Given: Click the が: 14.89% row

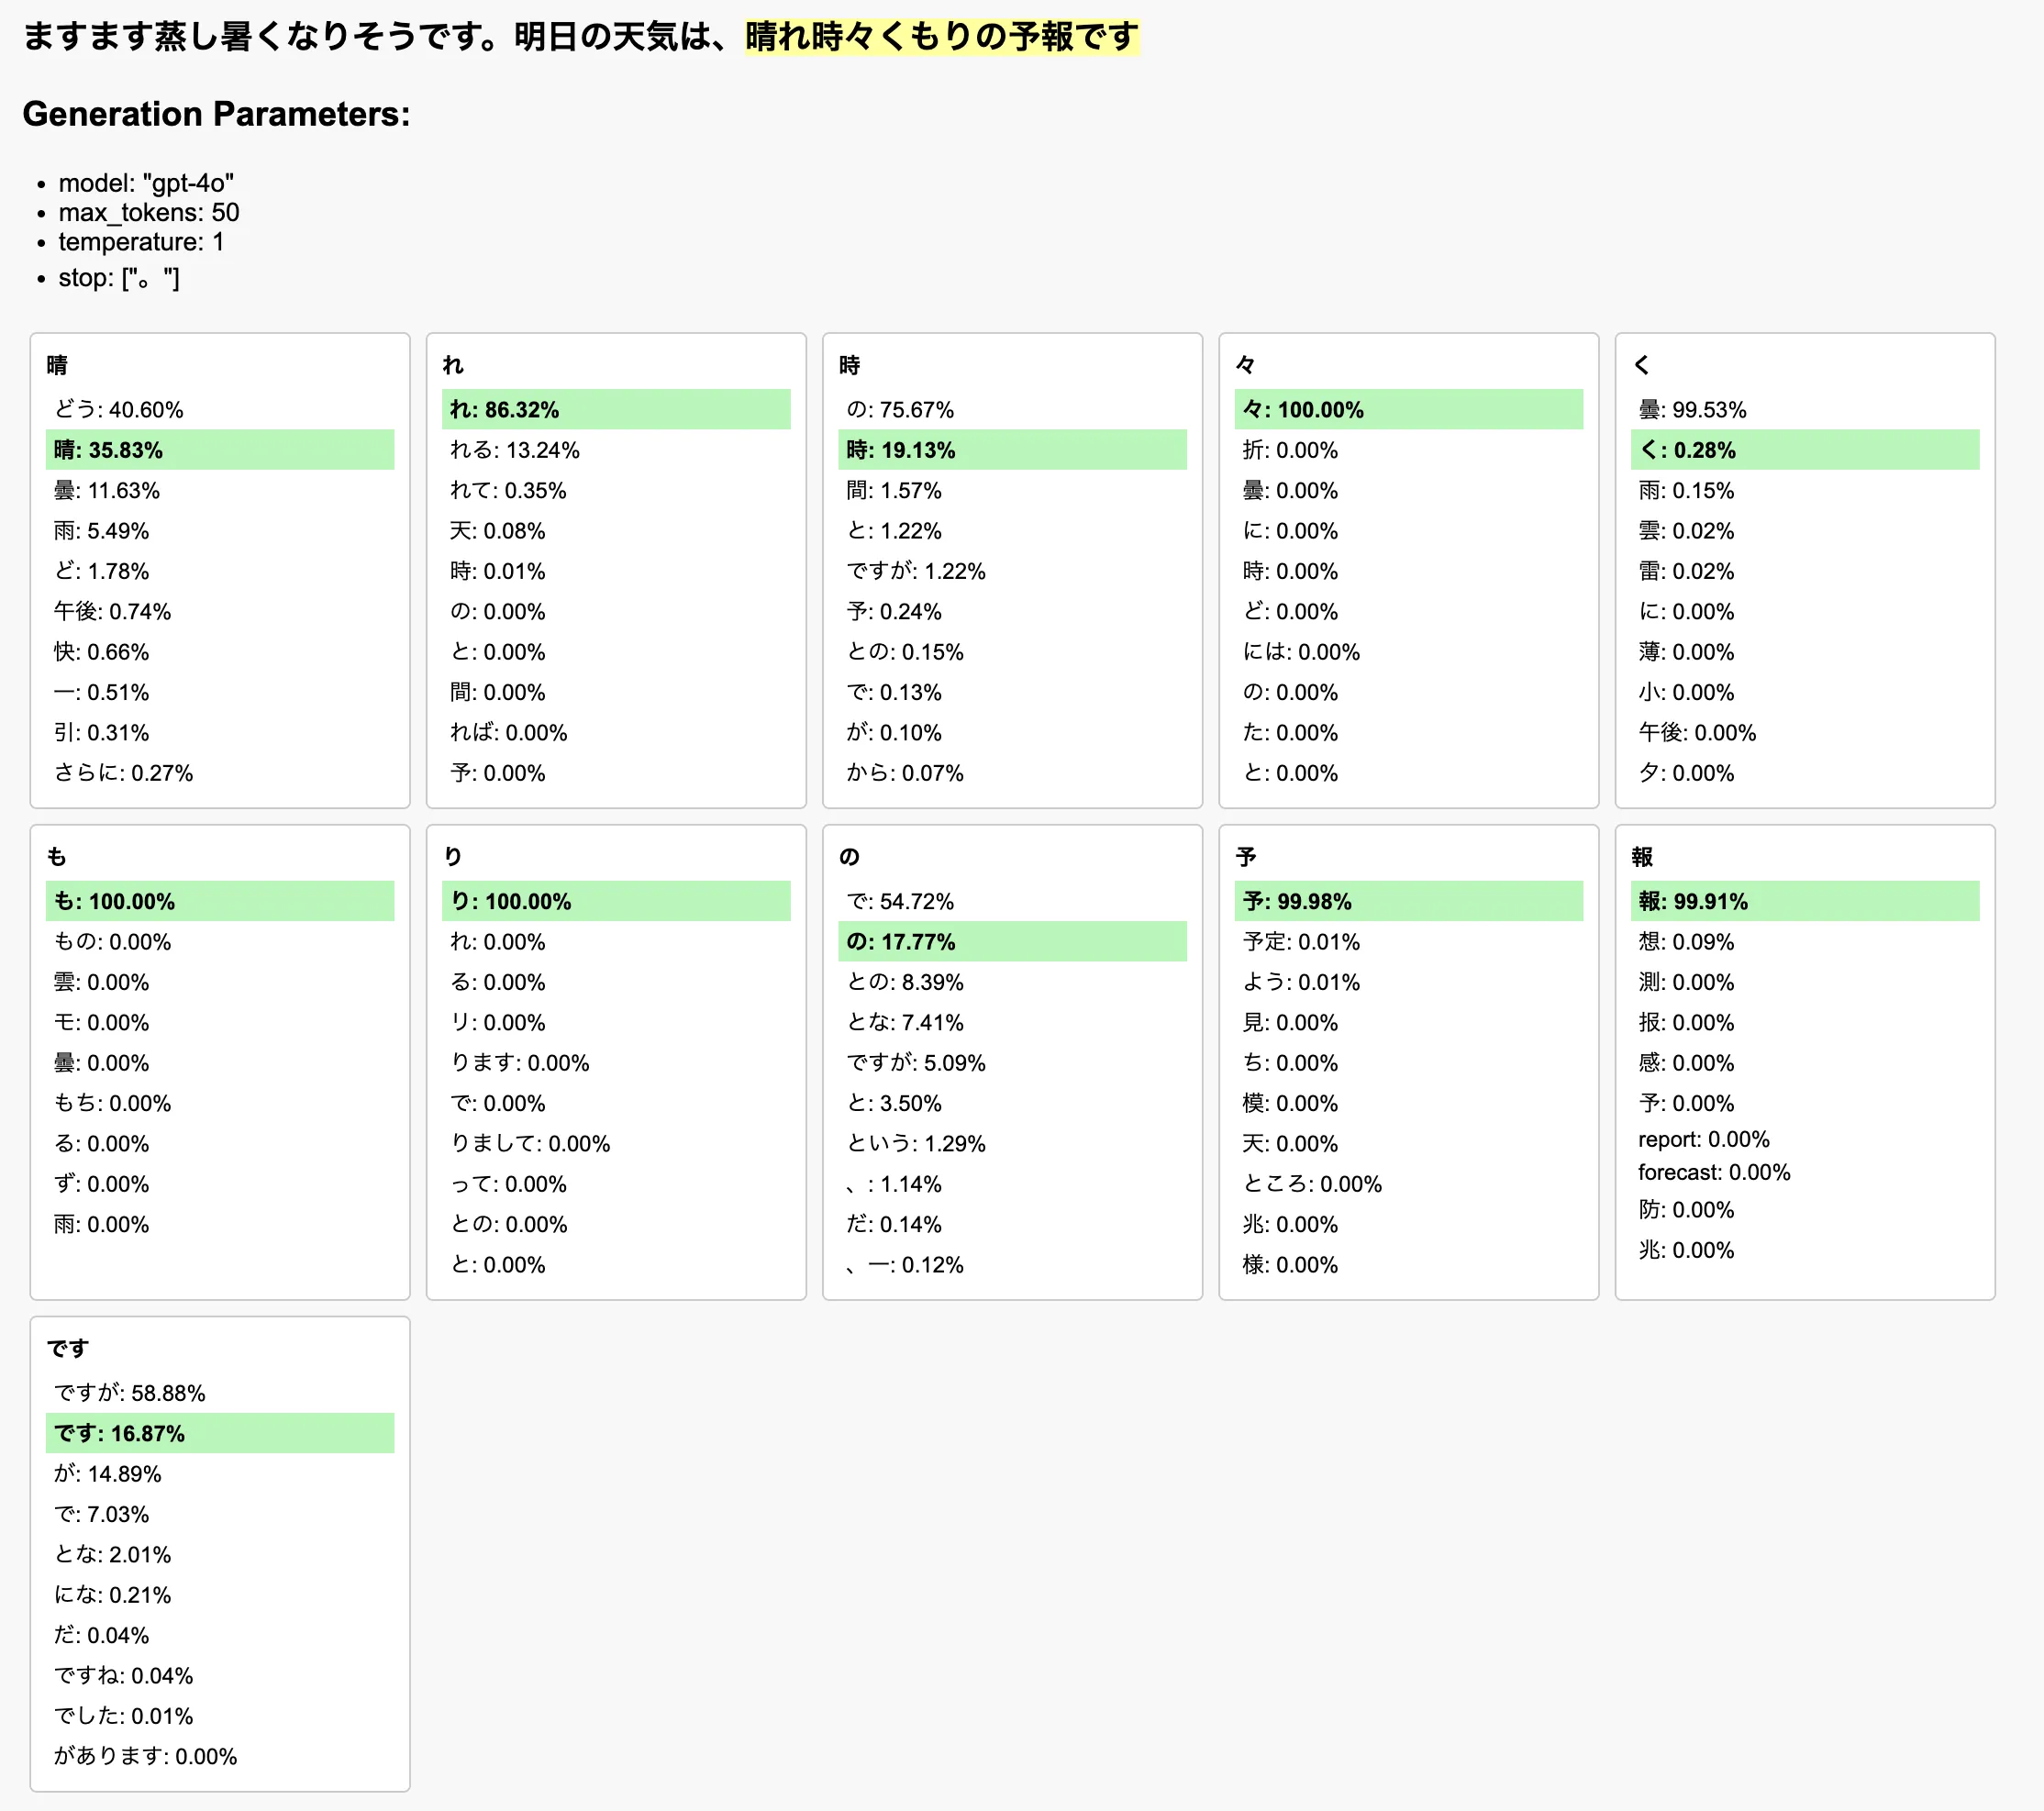Looking at the screenshot, I should pyautogui.click(x=220, y=1473).
